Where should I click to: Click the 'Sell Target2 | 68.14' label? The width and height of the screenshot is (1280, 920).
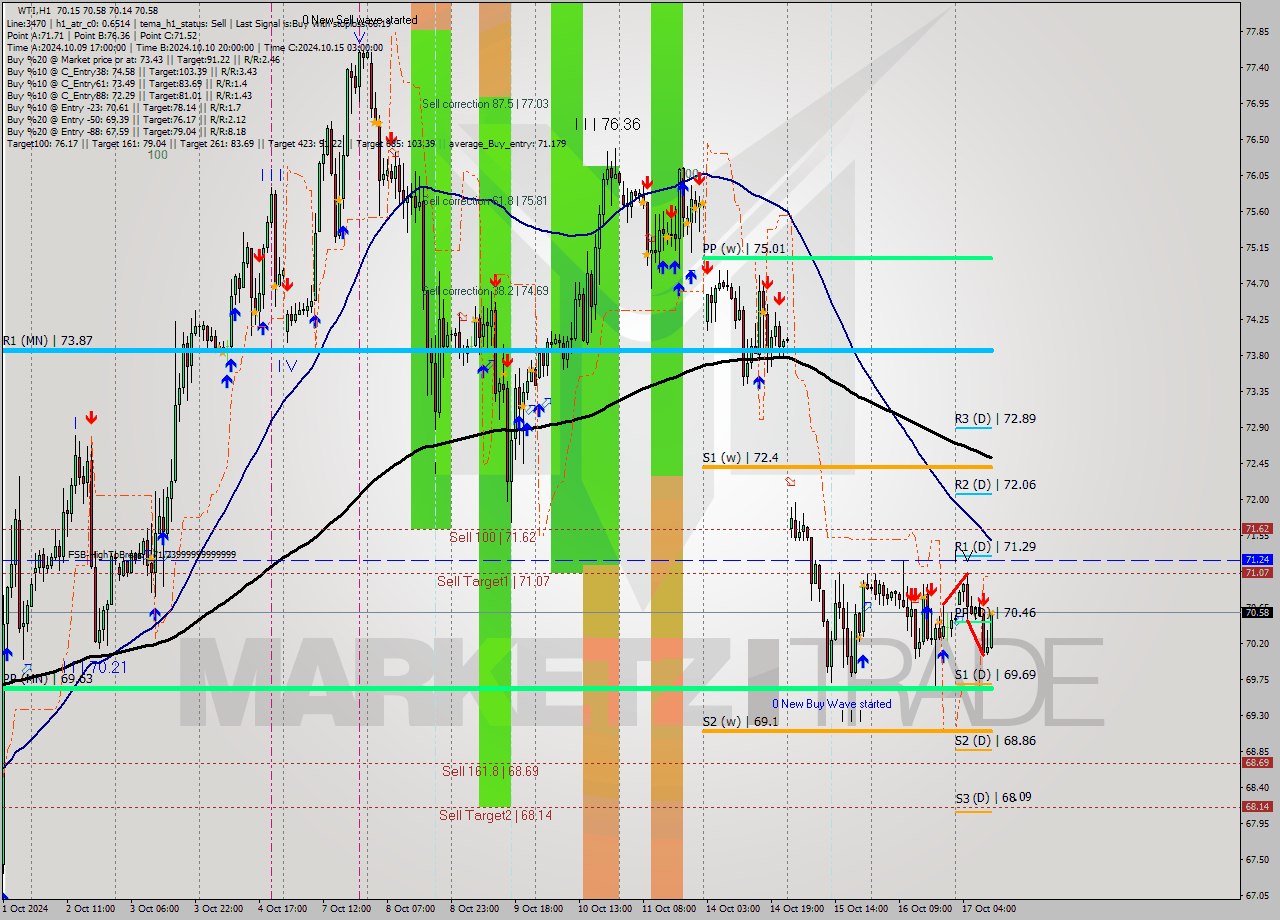click(495, 815)
